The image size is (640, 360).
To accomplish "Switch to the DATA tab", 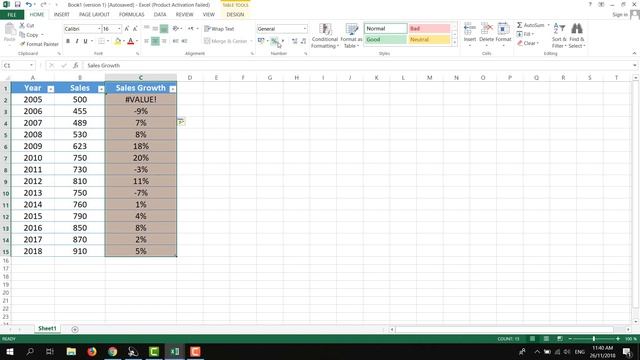I will 160,15.
